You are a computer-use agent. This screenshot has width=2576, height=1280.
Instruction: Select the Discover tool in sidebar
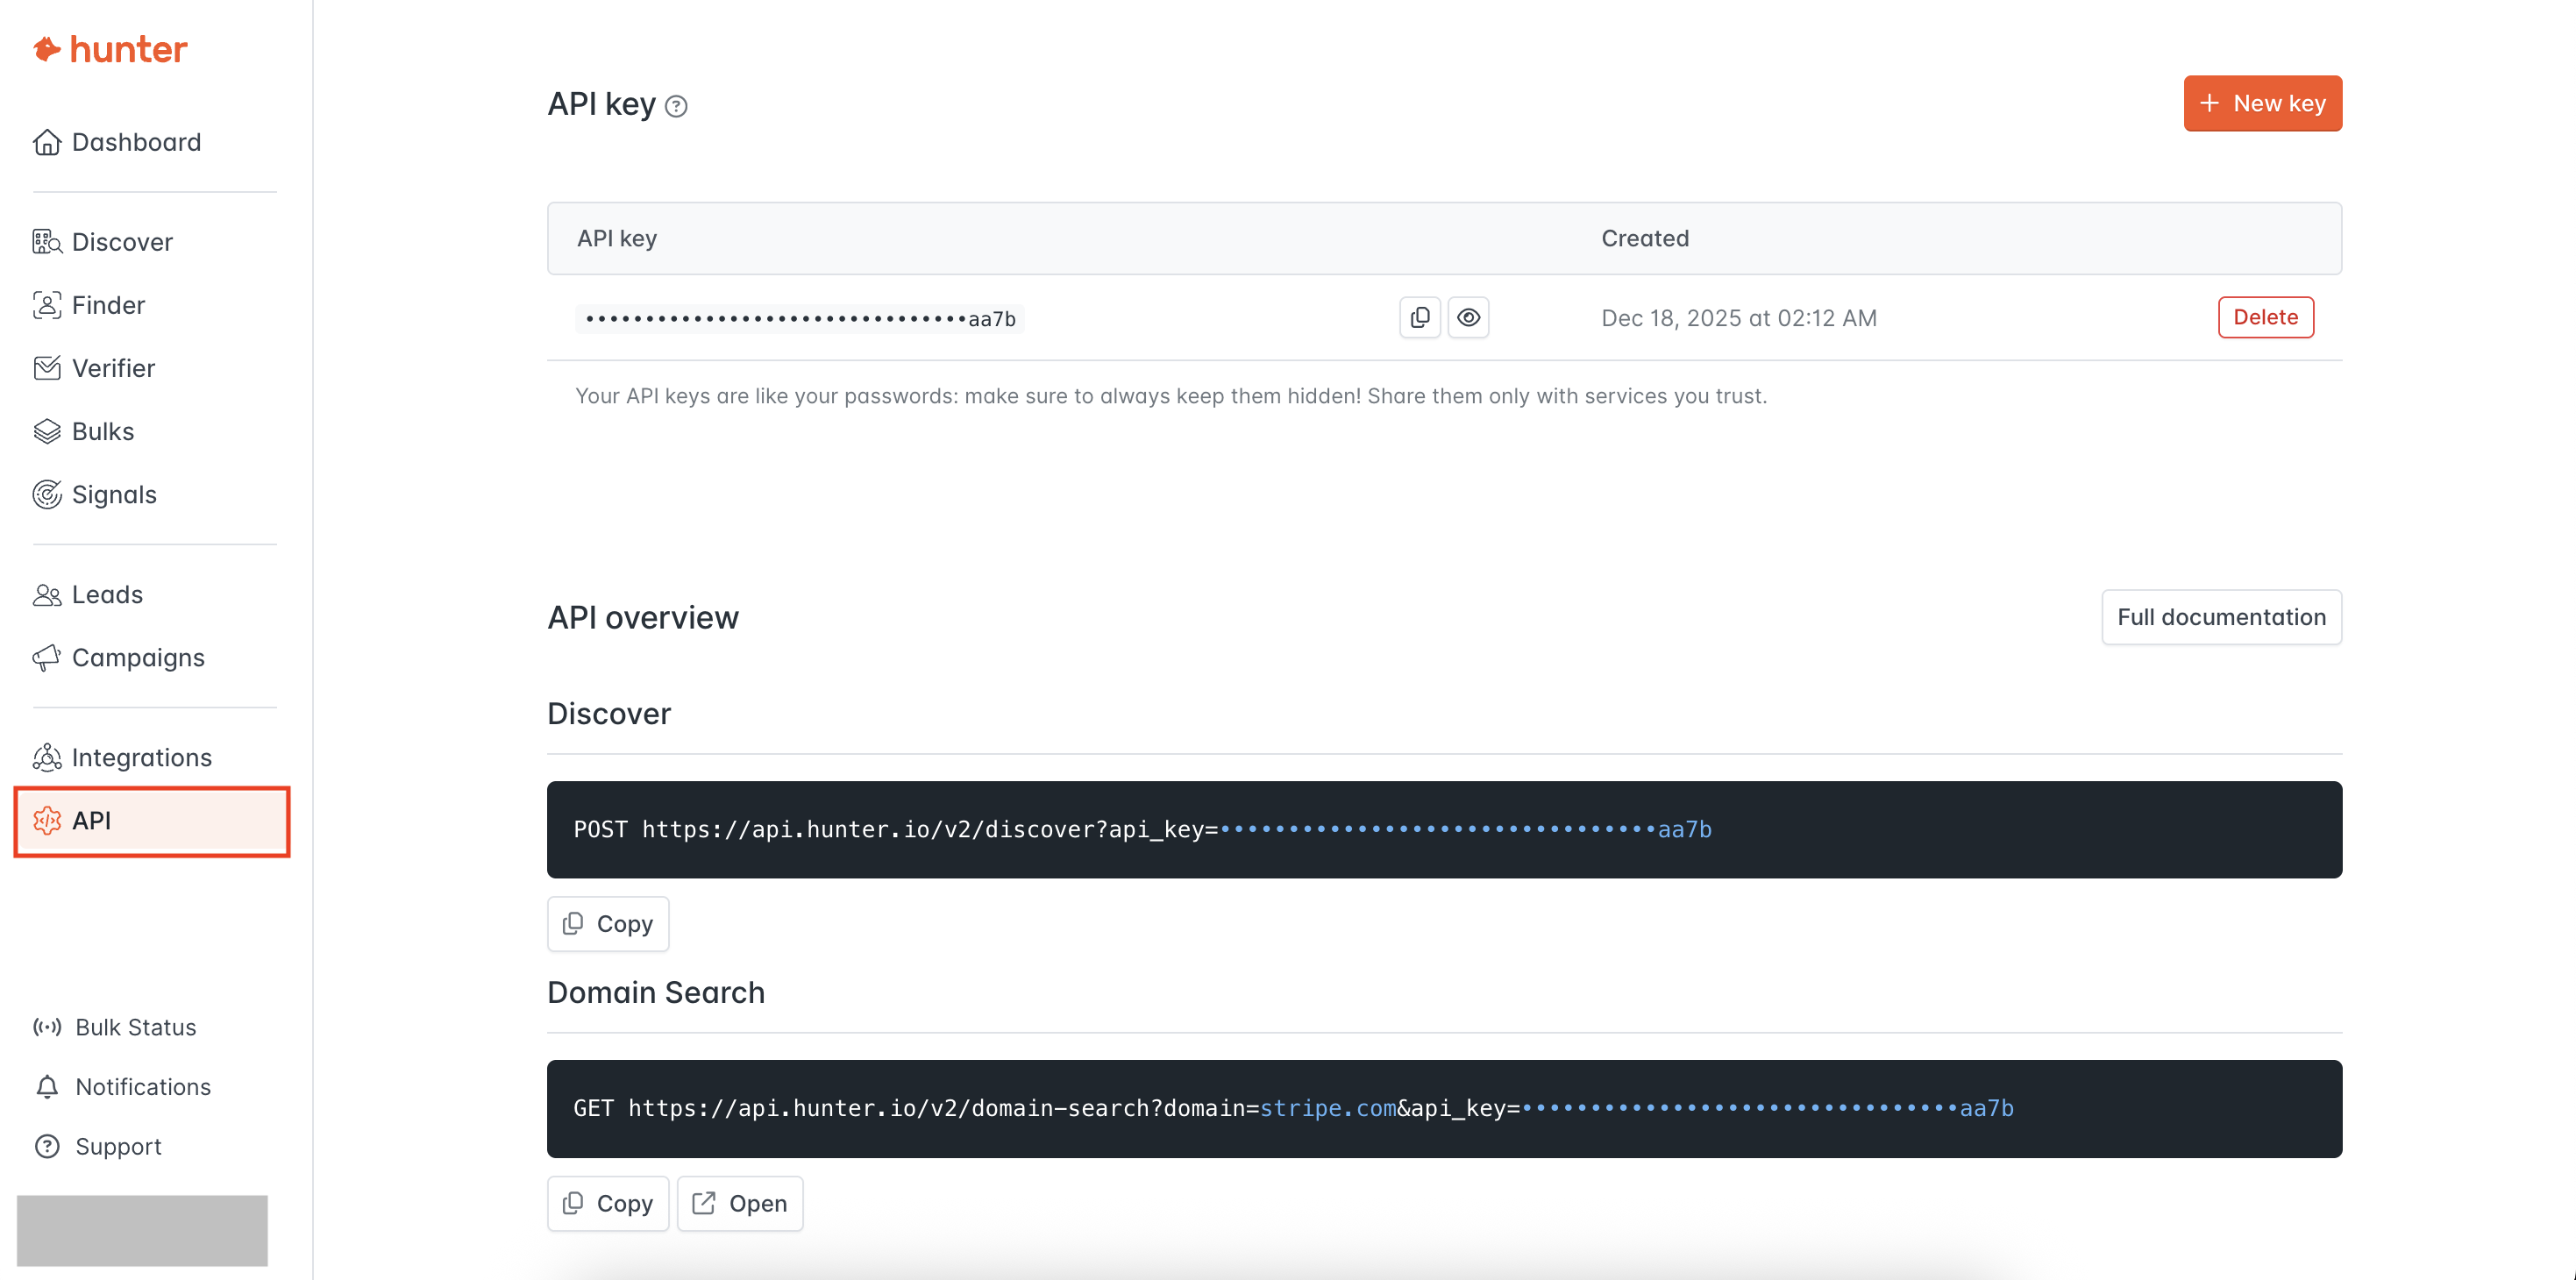click(122, 242)
